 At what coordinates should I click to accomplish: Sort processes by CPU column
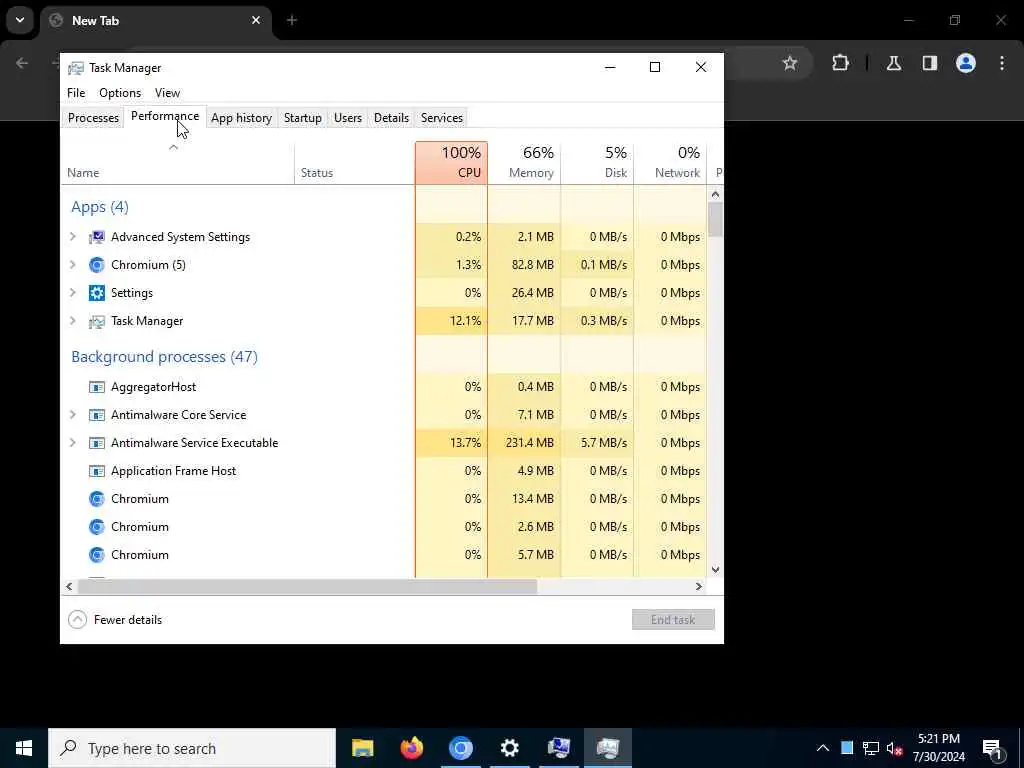pos(451,163)
